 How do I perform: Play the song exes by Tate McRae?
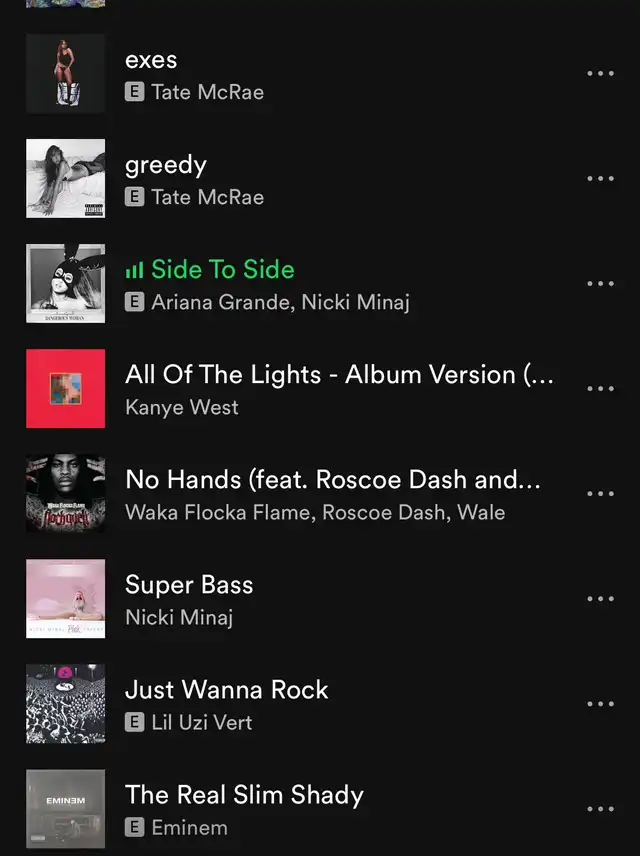click(320, 74)
